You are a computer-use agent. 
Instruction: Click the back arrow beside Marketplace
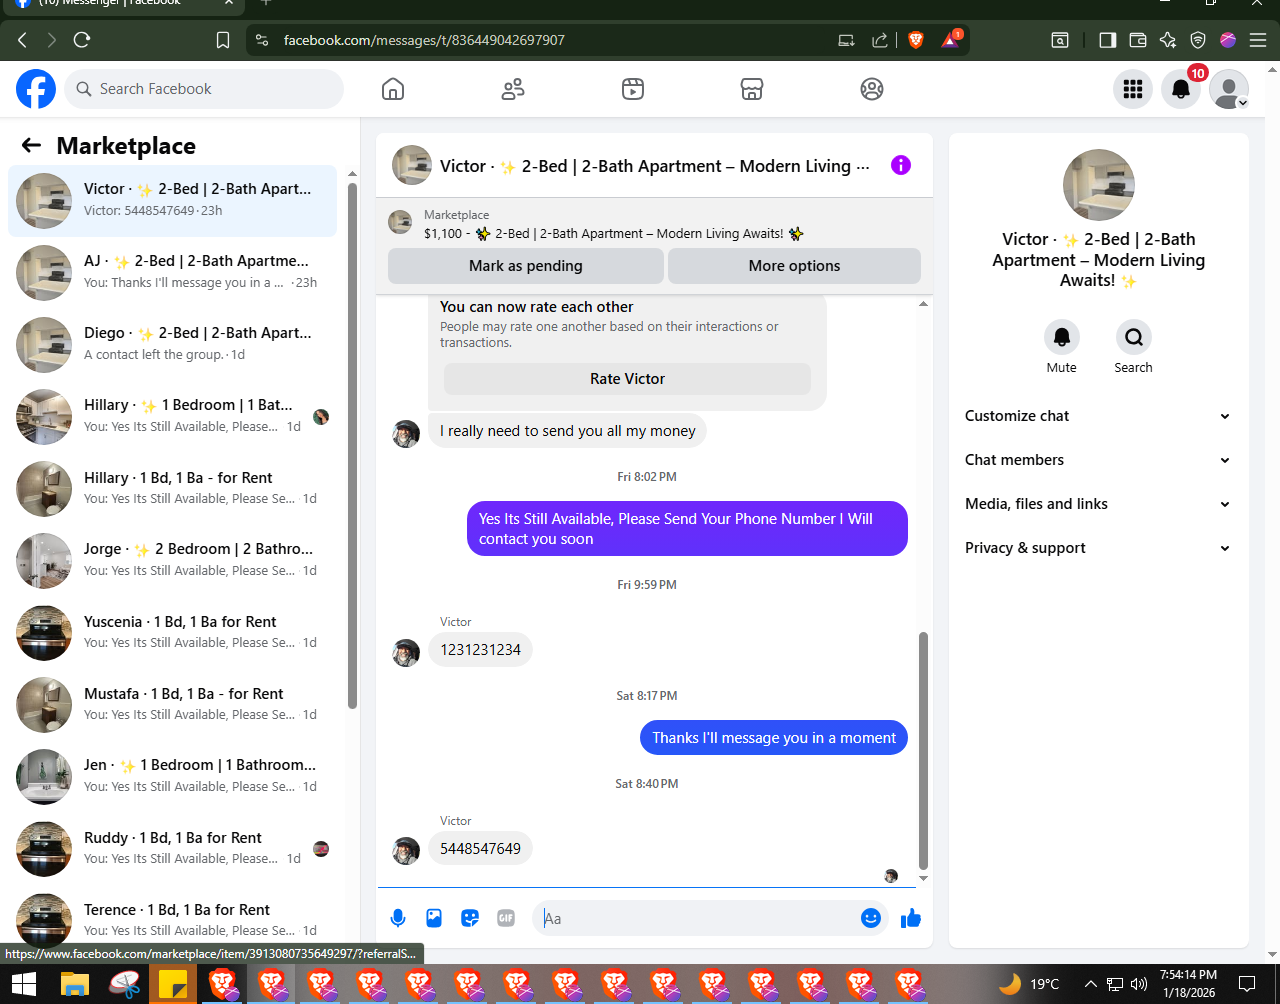pyautogui.click(x=31, y=146)
